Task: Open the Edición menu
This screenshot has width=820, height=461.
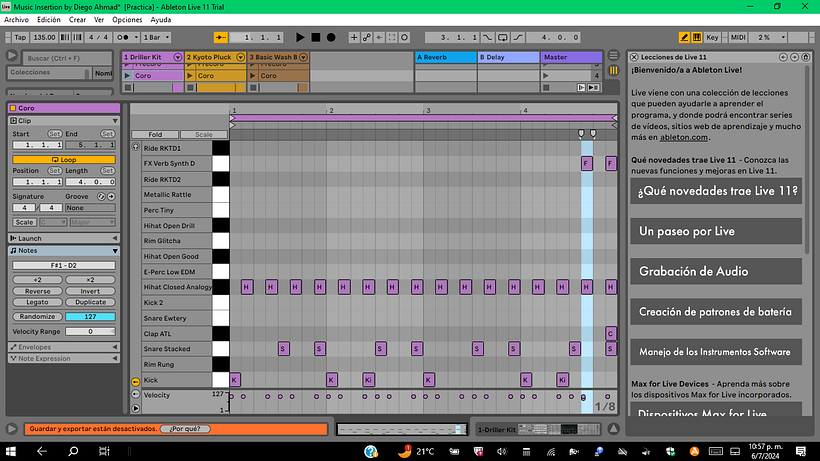Action: [49, 20]
